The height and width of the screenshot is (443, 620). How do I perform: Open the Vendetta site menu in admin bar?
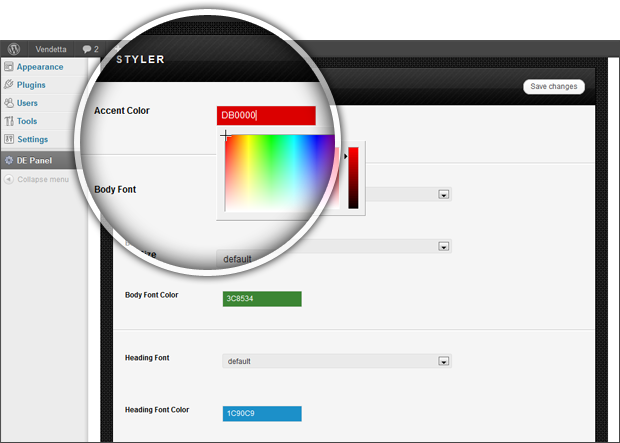click(x=51, y=48)
